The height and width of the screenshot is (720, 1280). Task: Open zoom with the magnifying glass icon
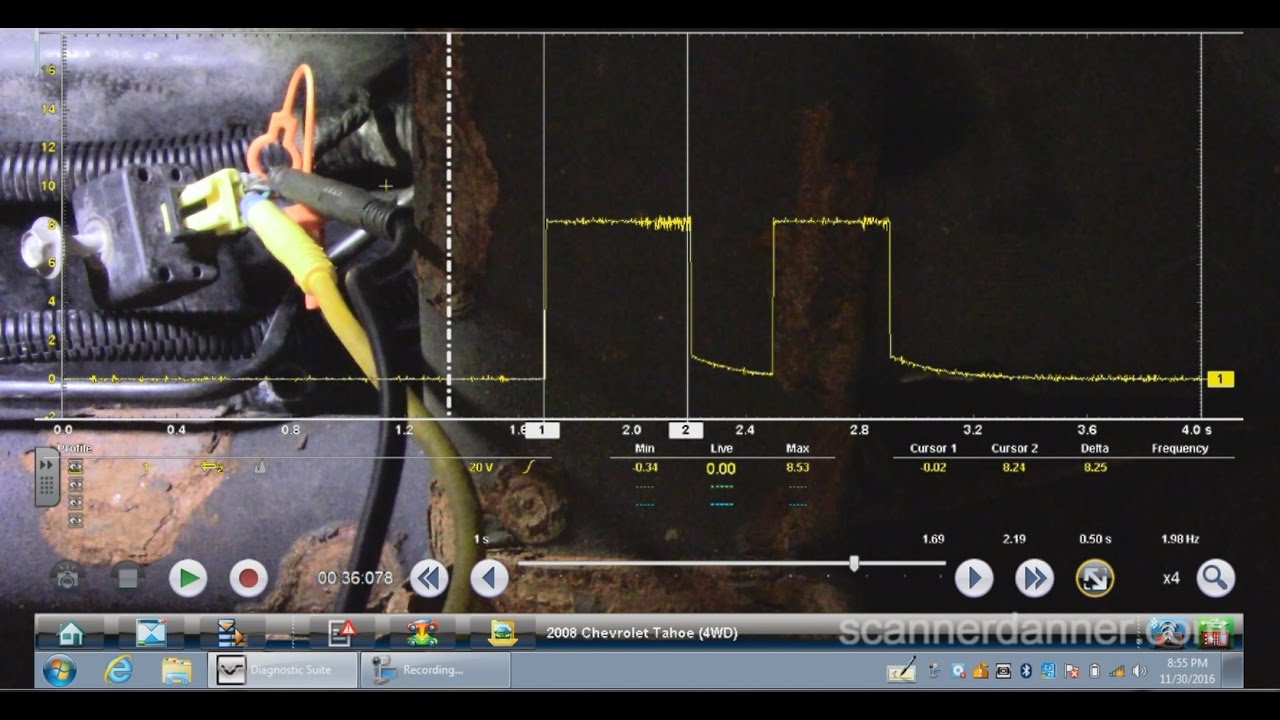[x=1215, y=578]
